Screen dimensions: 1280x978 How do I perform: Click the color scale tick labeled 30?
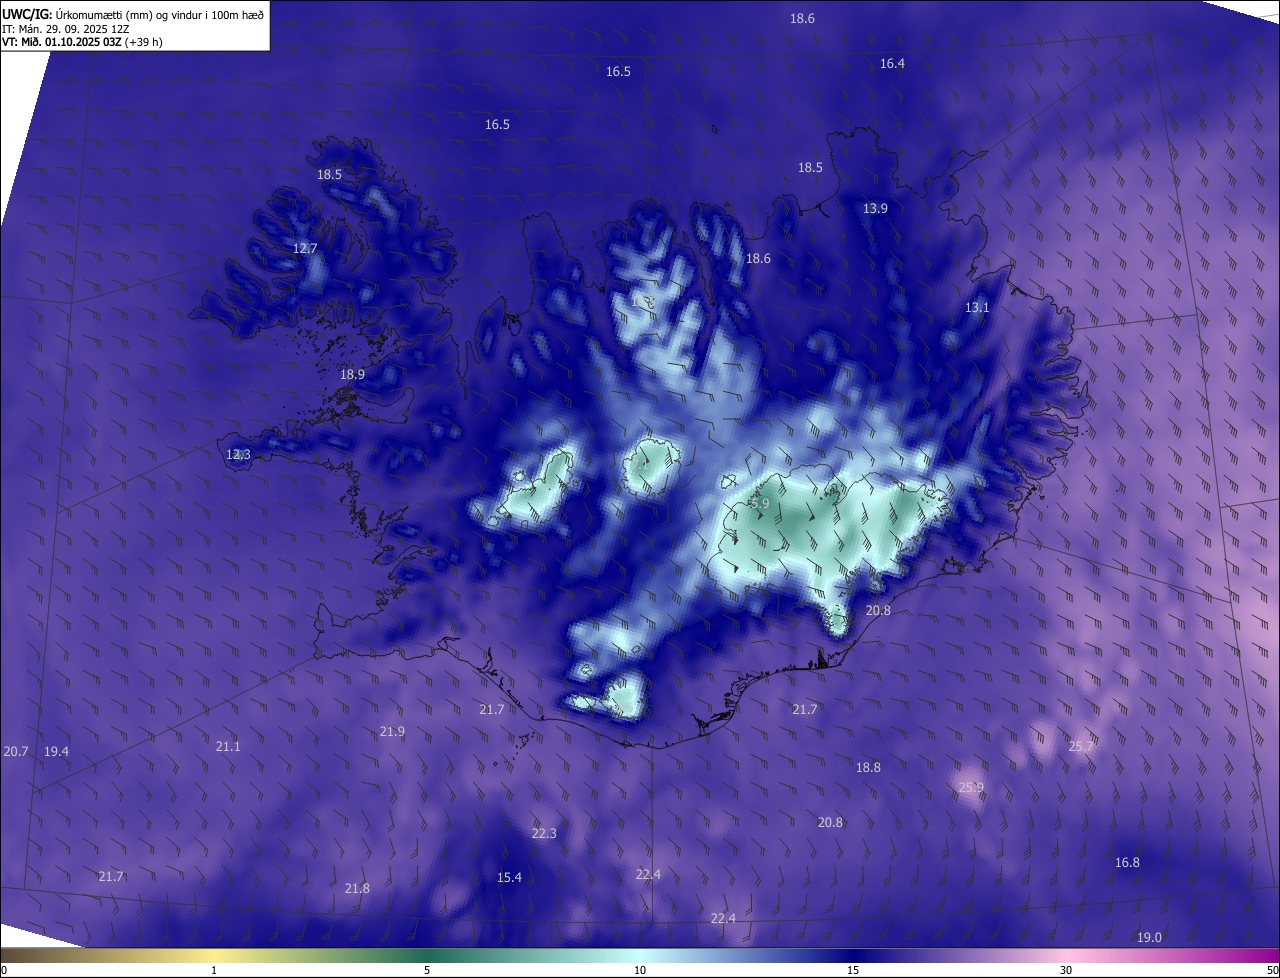(1066, 970)
